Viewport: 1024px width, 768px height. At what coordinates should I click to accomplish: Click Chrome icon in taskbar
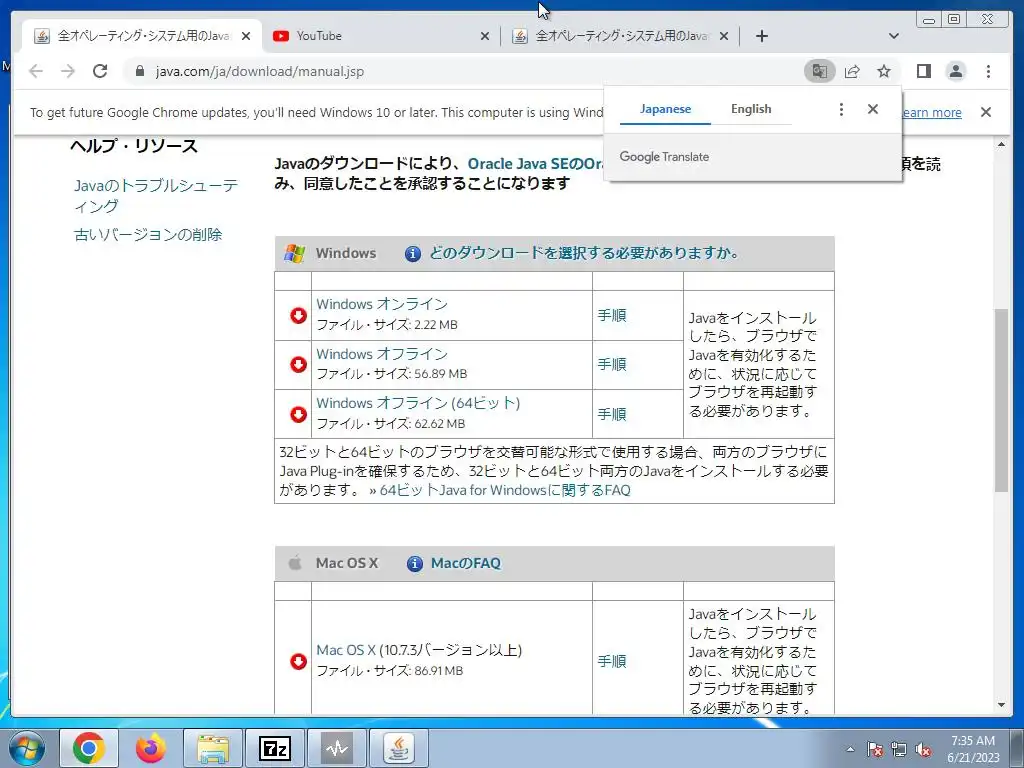89,748
